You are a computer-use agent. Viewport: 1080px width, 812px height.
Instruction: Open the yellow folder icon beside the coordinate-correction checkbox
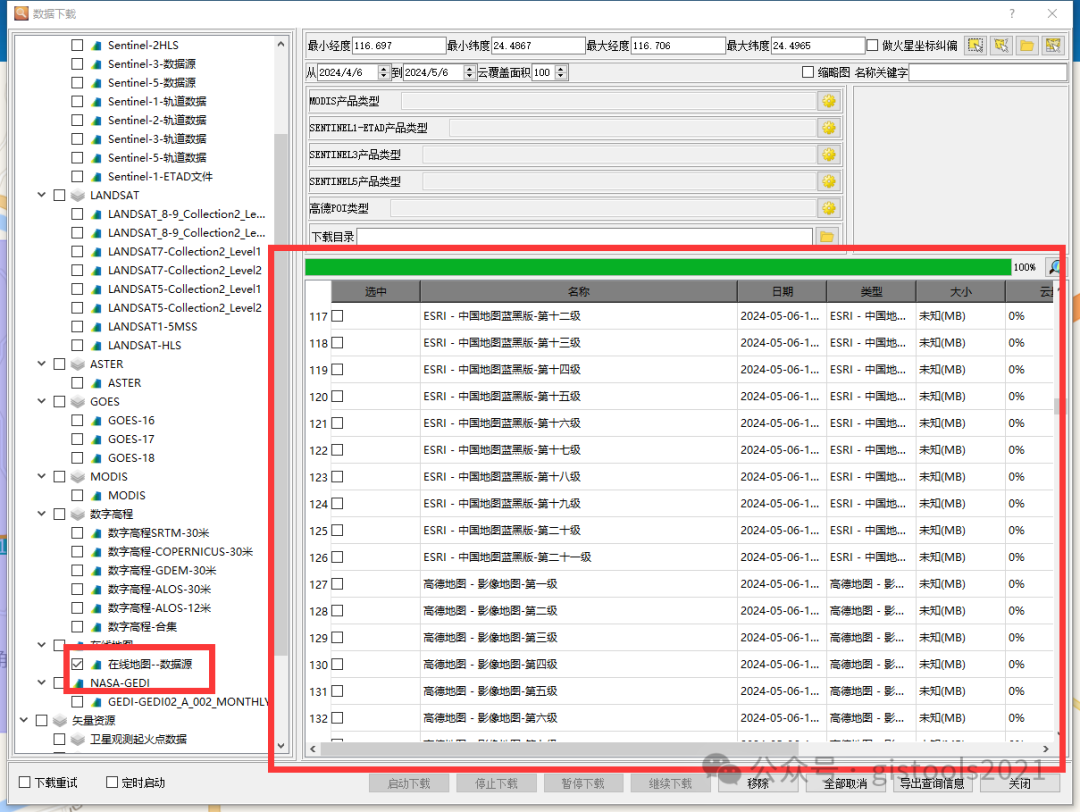tap(1027, 45)
